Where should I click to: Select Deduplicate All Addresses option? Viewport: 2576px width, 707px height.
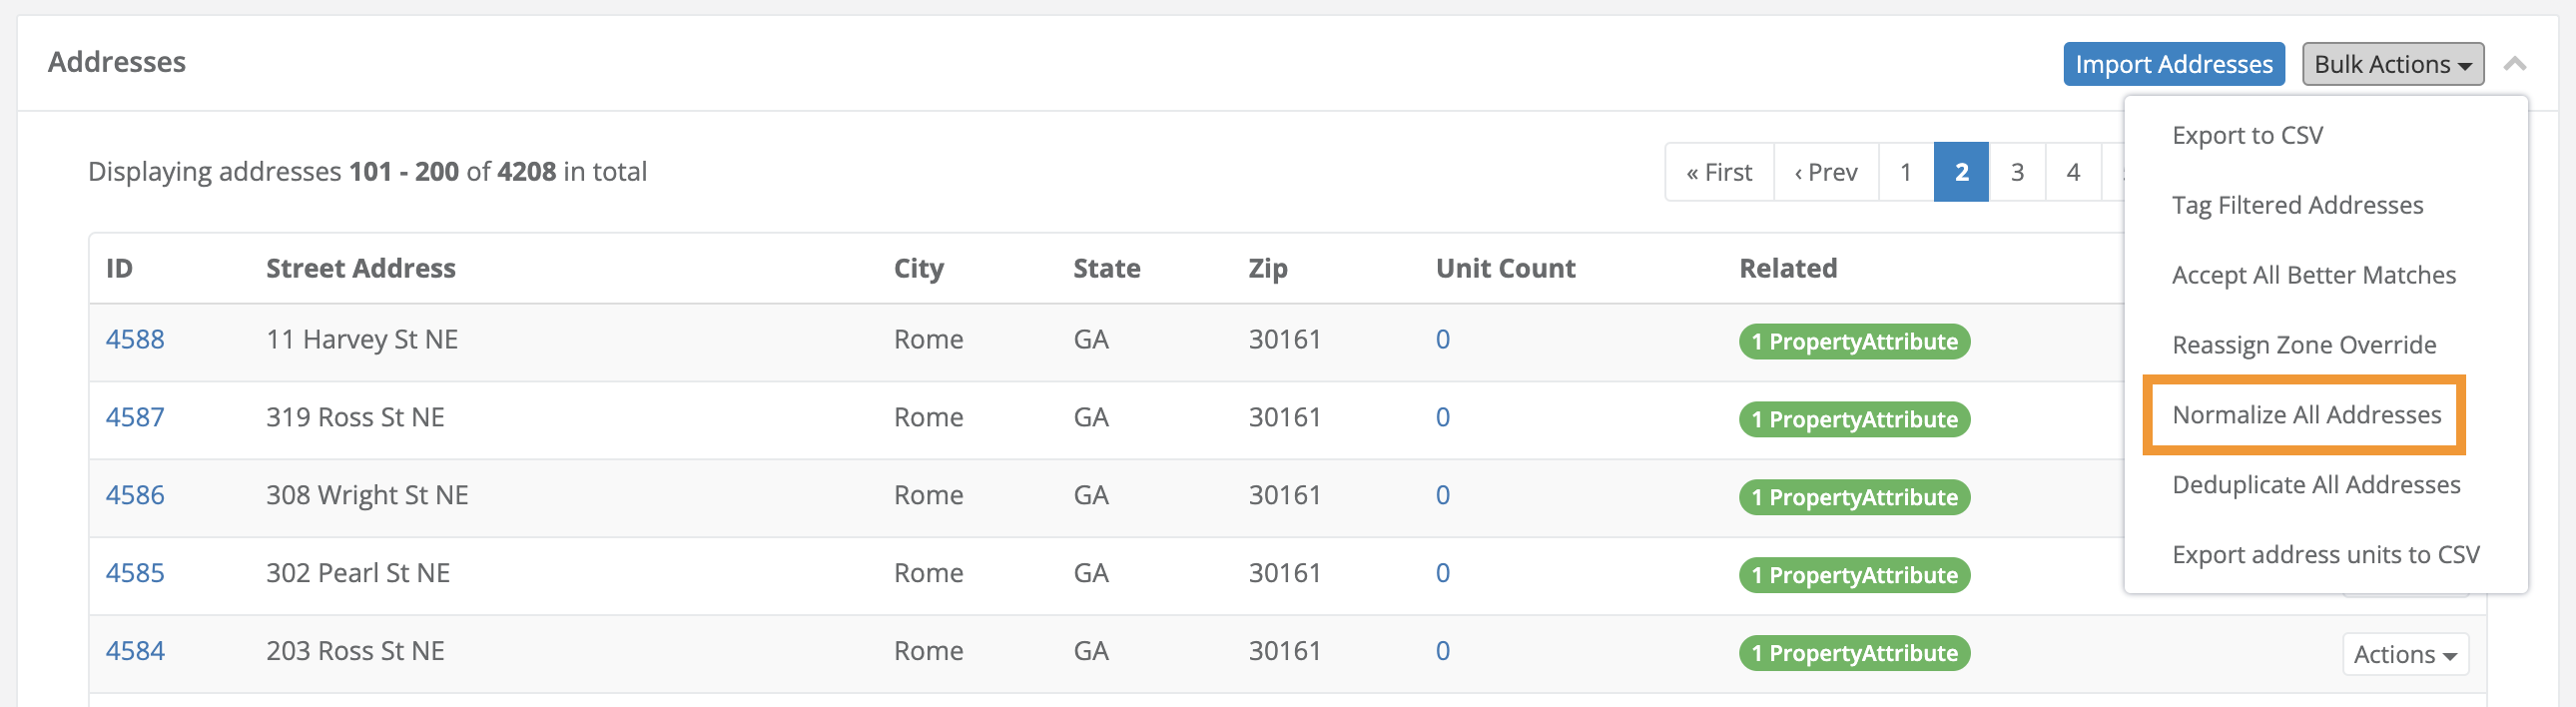tap(2315, 485)
